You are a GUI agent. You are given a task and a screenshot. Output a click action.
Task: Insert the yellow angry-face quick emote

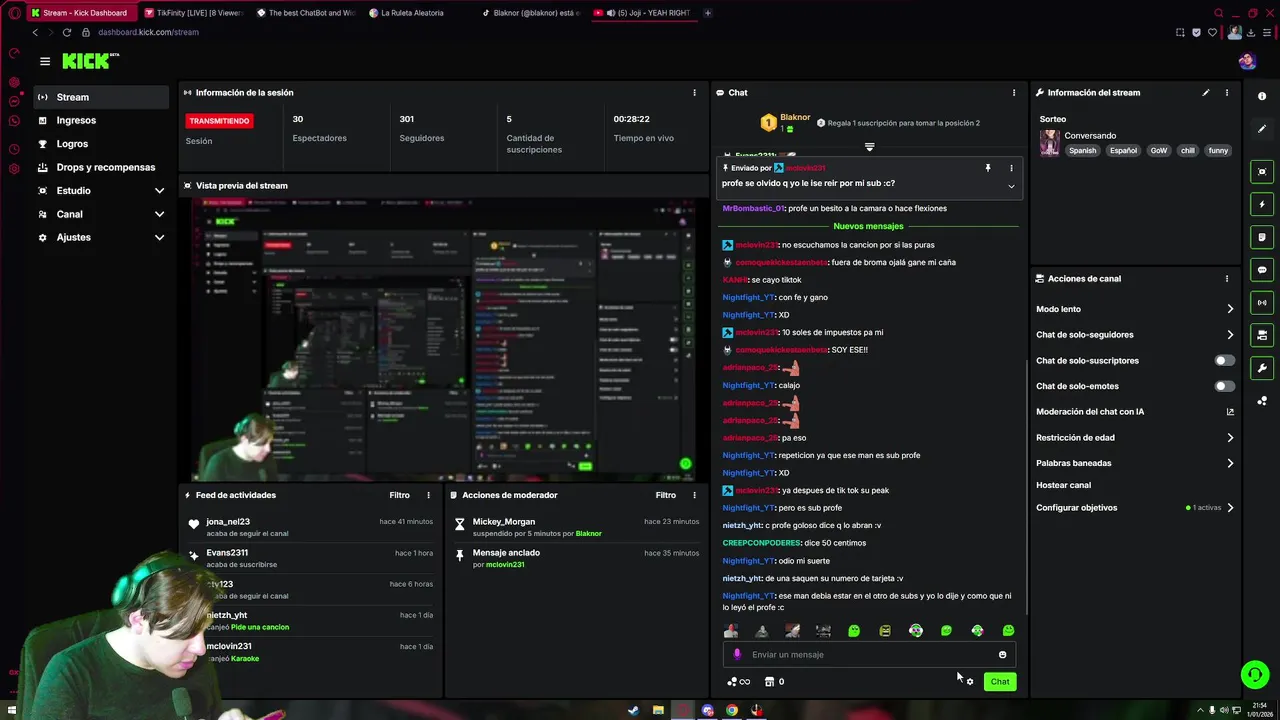(x=885, y=631)
